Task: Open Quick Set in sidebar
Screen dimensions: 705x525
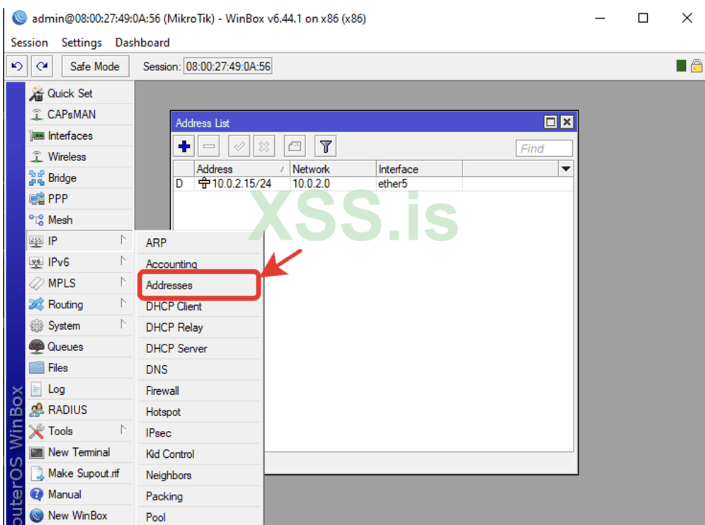Action: (80, 93)
